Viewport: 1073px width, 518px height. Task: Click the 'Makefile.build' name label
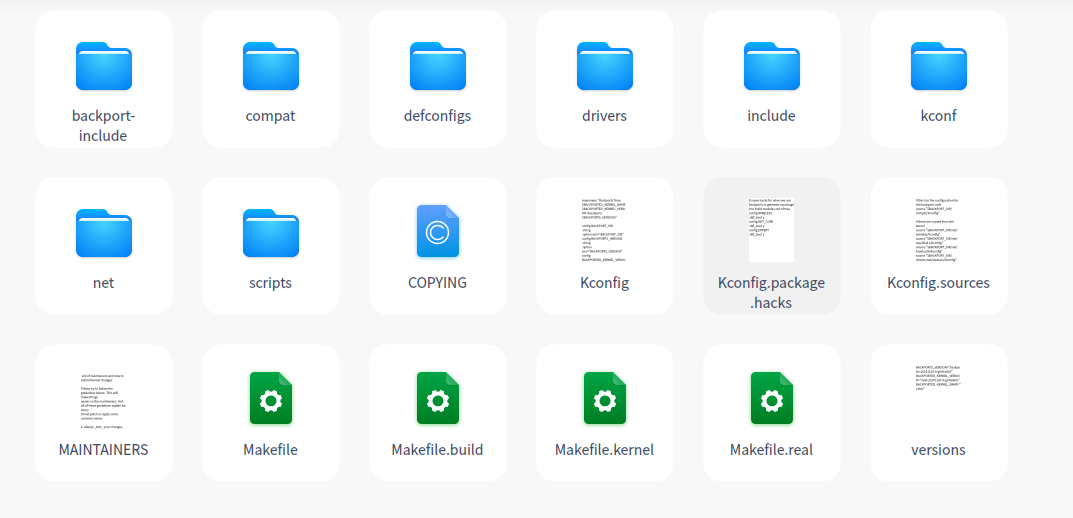437,450
